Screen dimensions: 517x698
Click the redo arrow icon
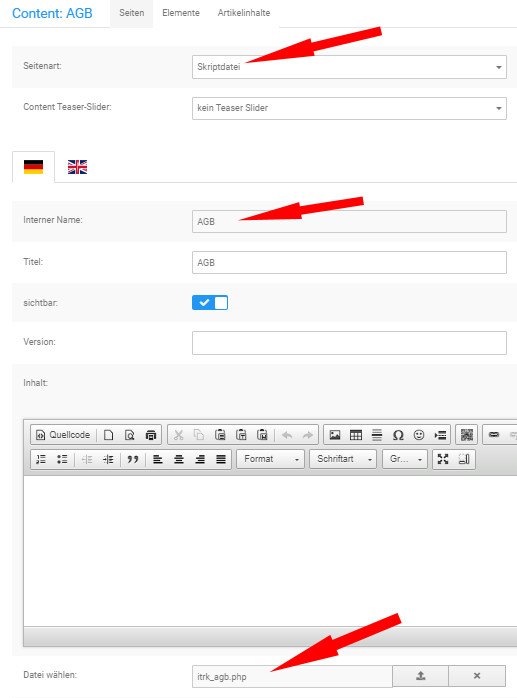308,435
